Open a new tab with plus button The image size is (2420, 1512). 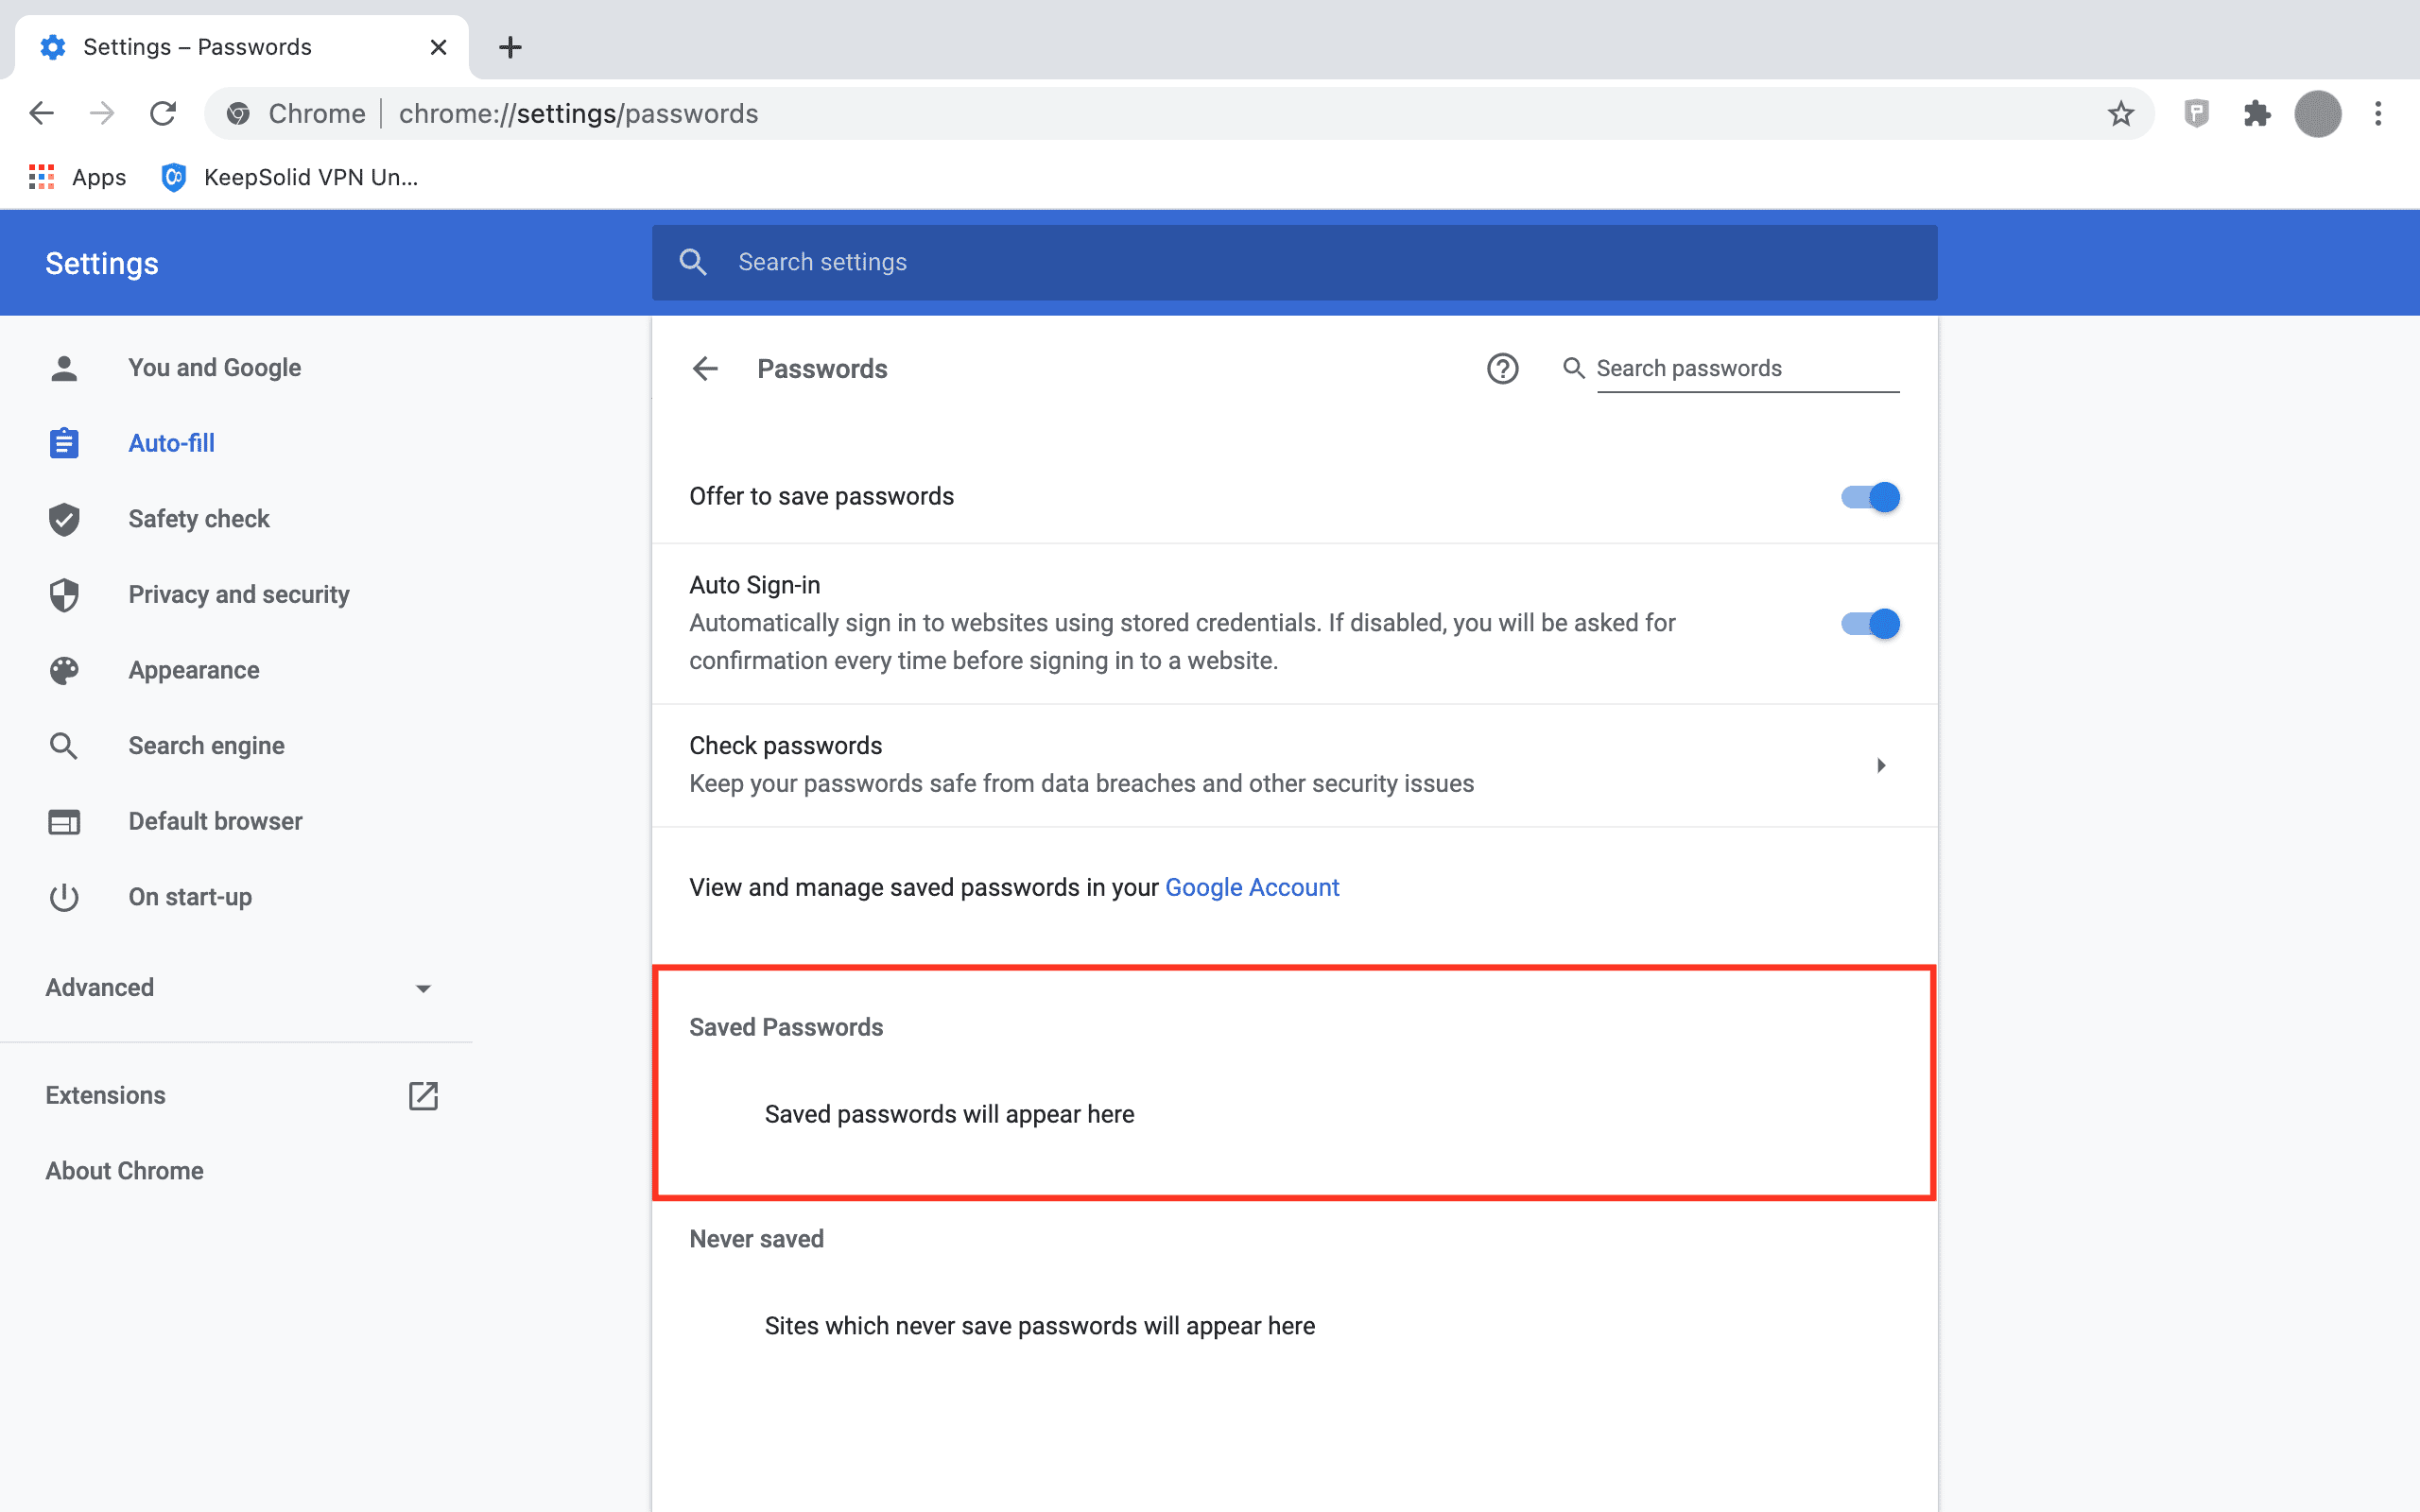(510, 47)
